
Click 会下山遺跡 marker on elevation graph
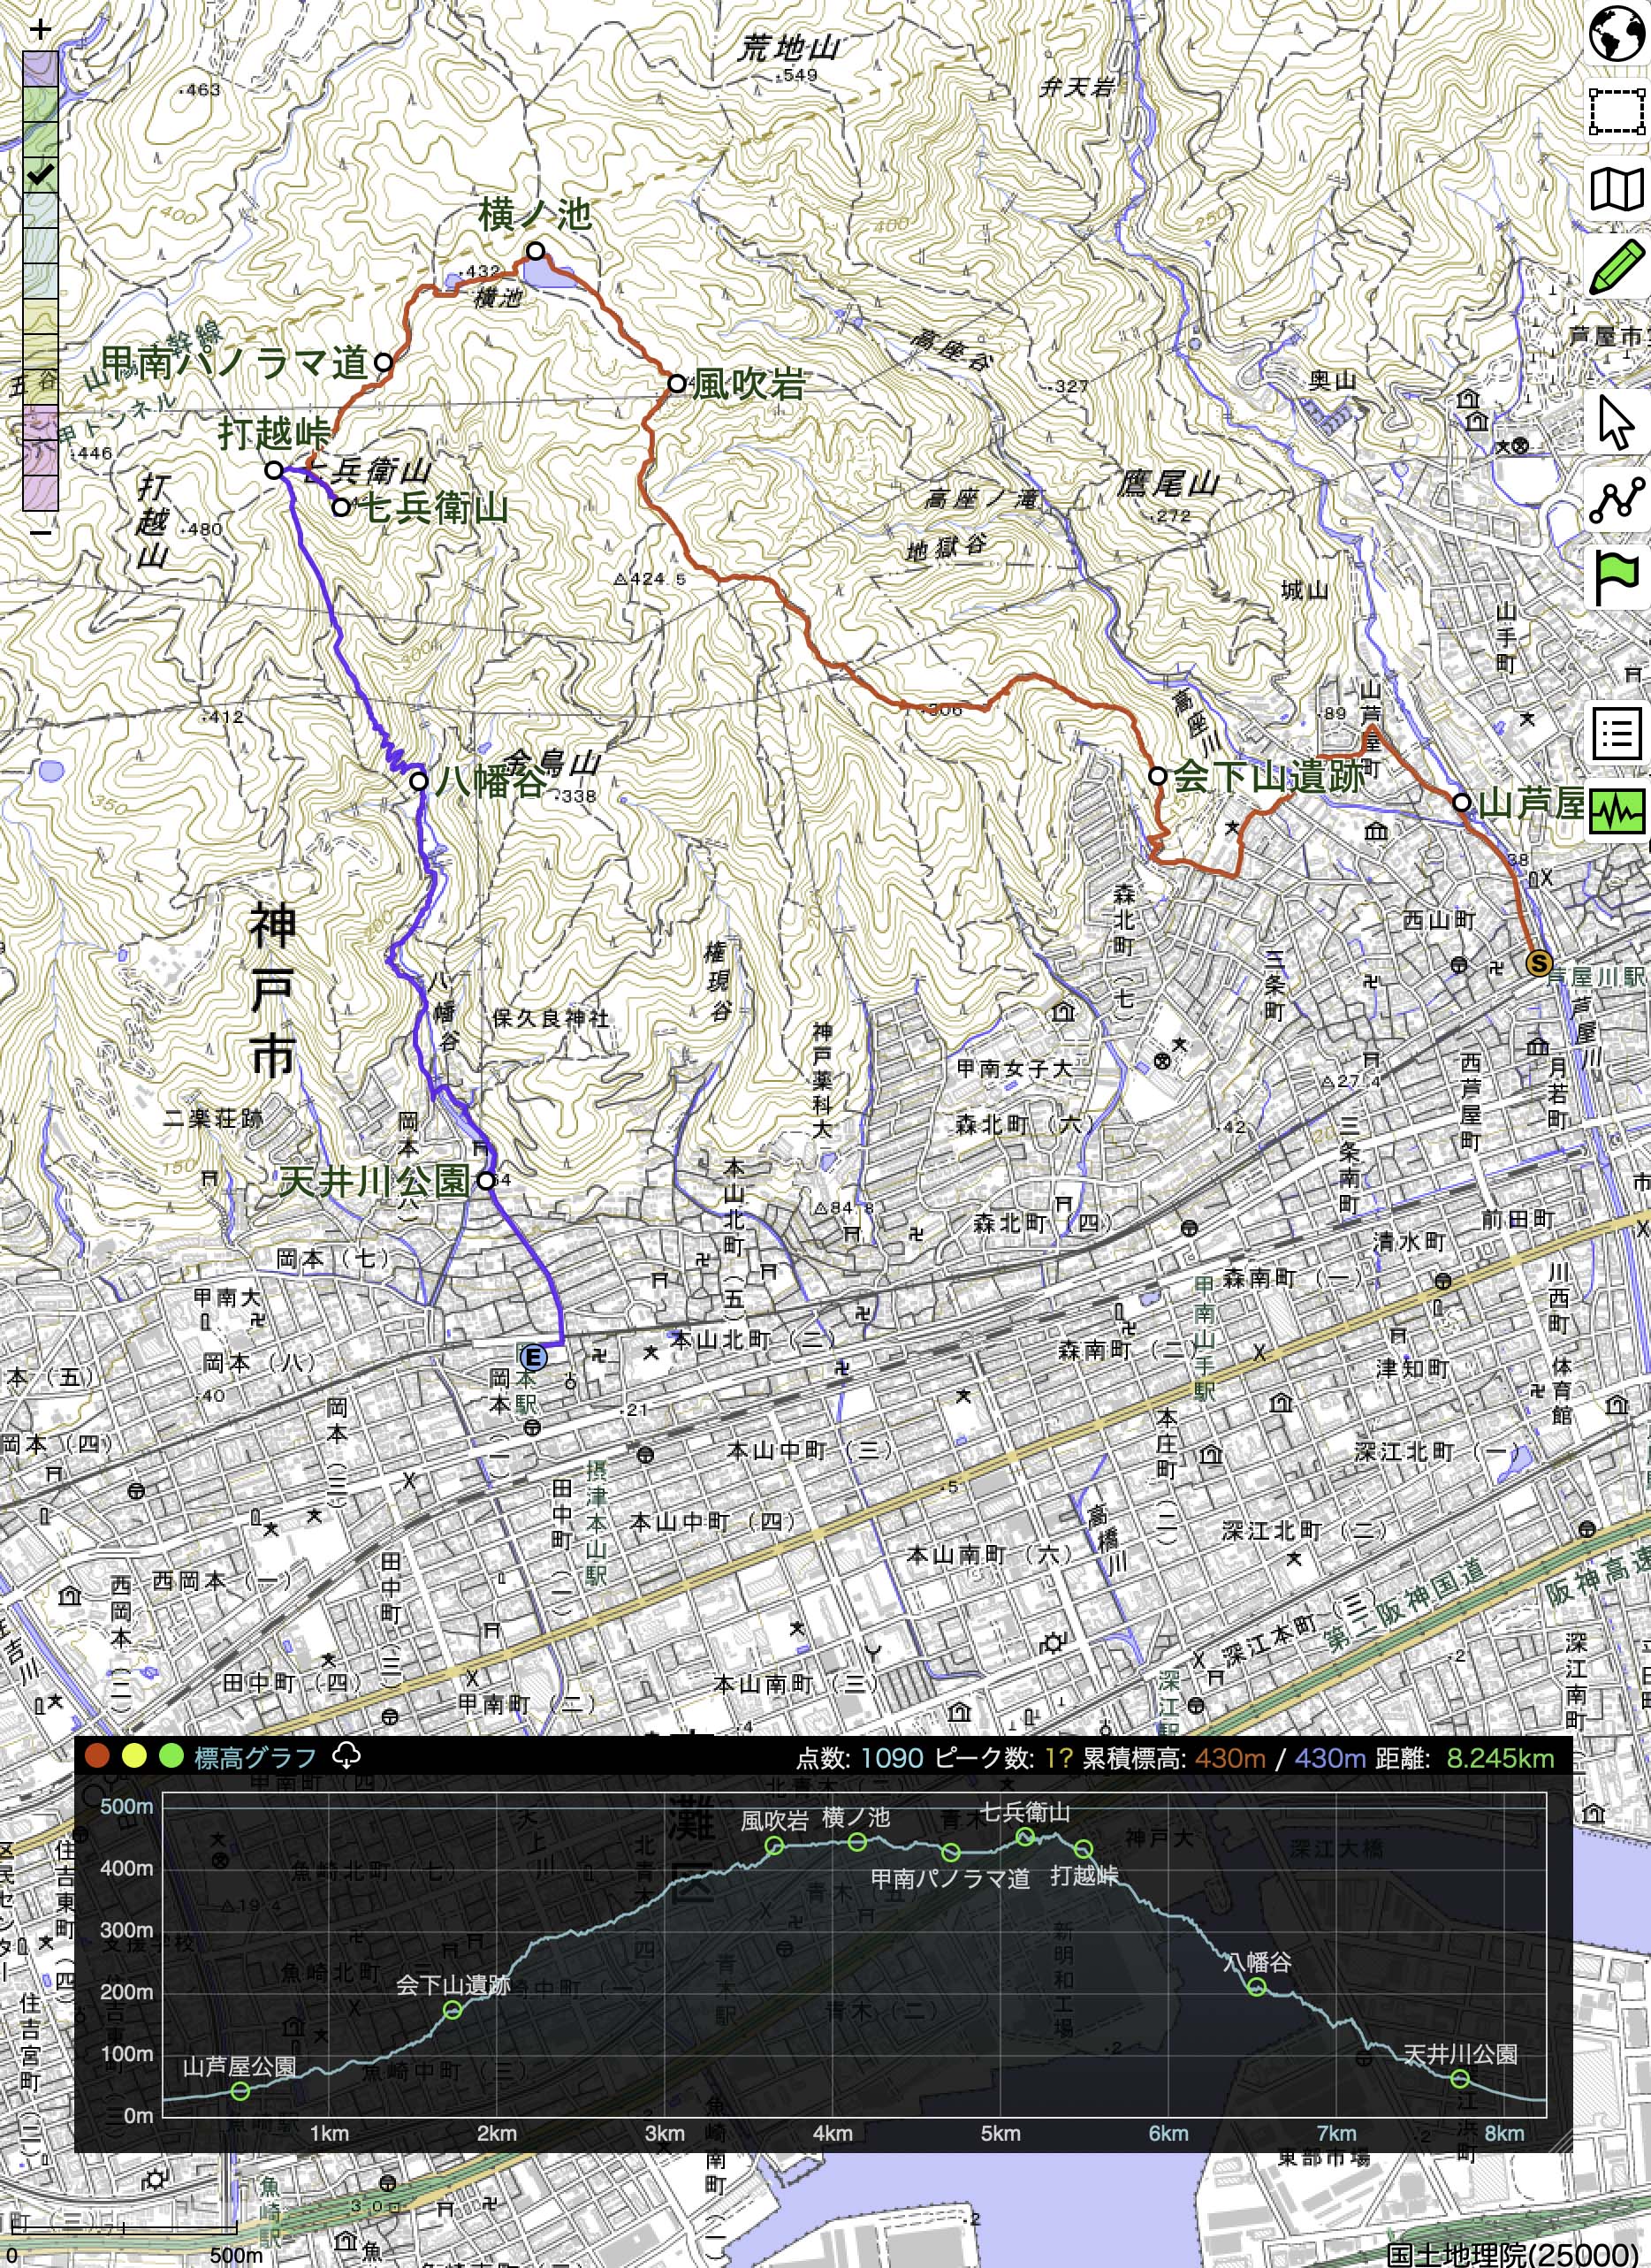pos(453,2010)
